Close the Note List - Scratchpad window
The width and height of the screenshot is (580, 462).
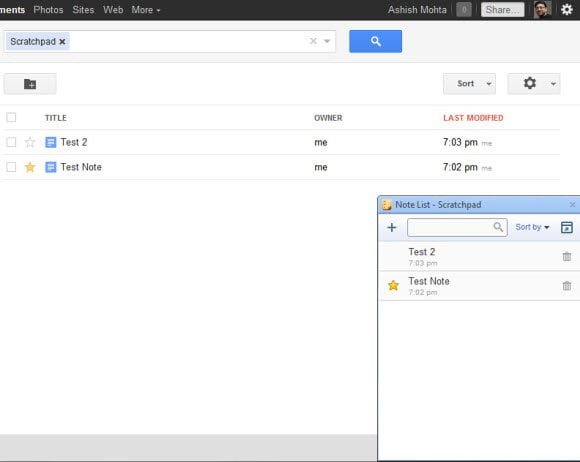(572, 205)
